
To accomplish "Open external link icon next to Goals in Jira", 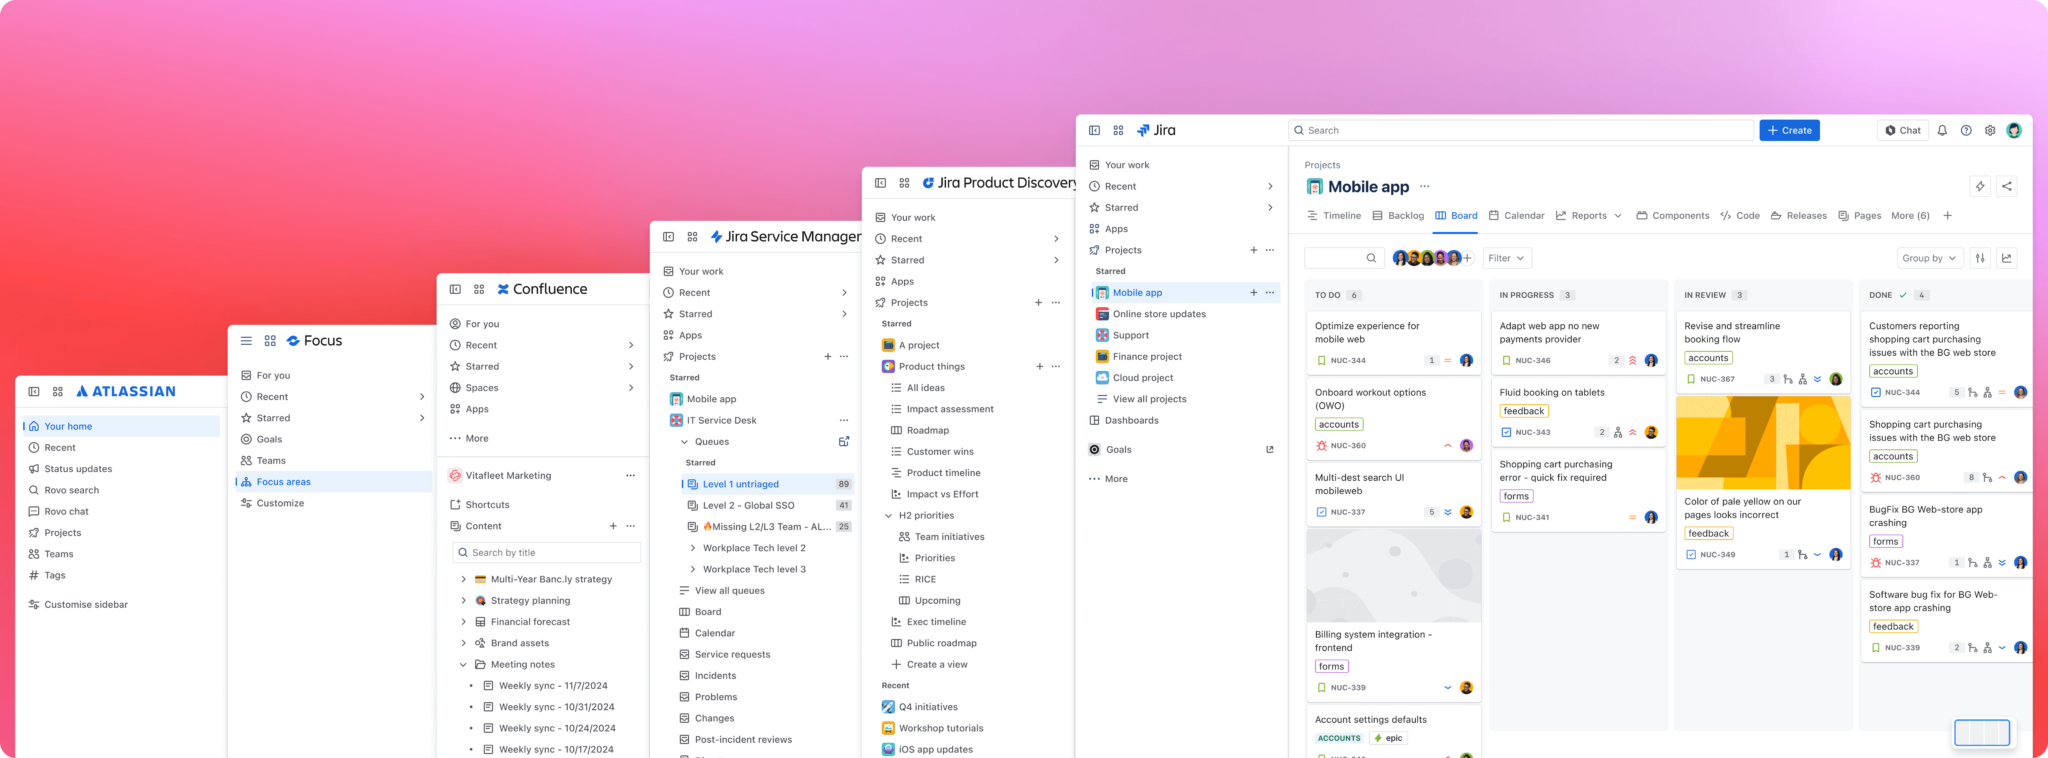I will click(x=1270, y=450).
